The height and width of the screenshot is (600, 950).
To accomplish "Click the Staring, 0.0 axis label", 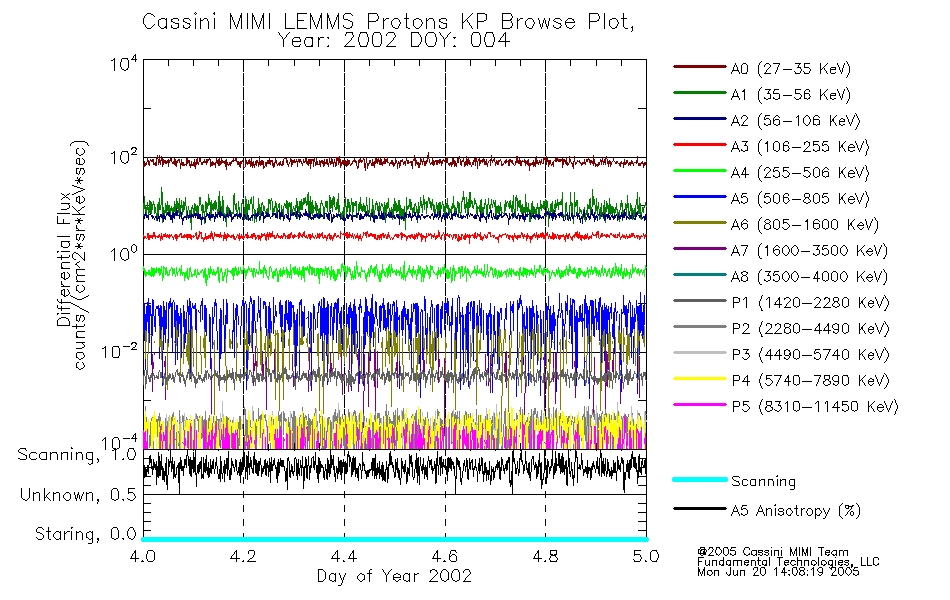I will pyautogui.click(x=85, y=534).
